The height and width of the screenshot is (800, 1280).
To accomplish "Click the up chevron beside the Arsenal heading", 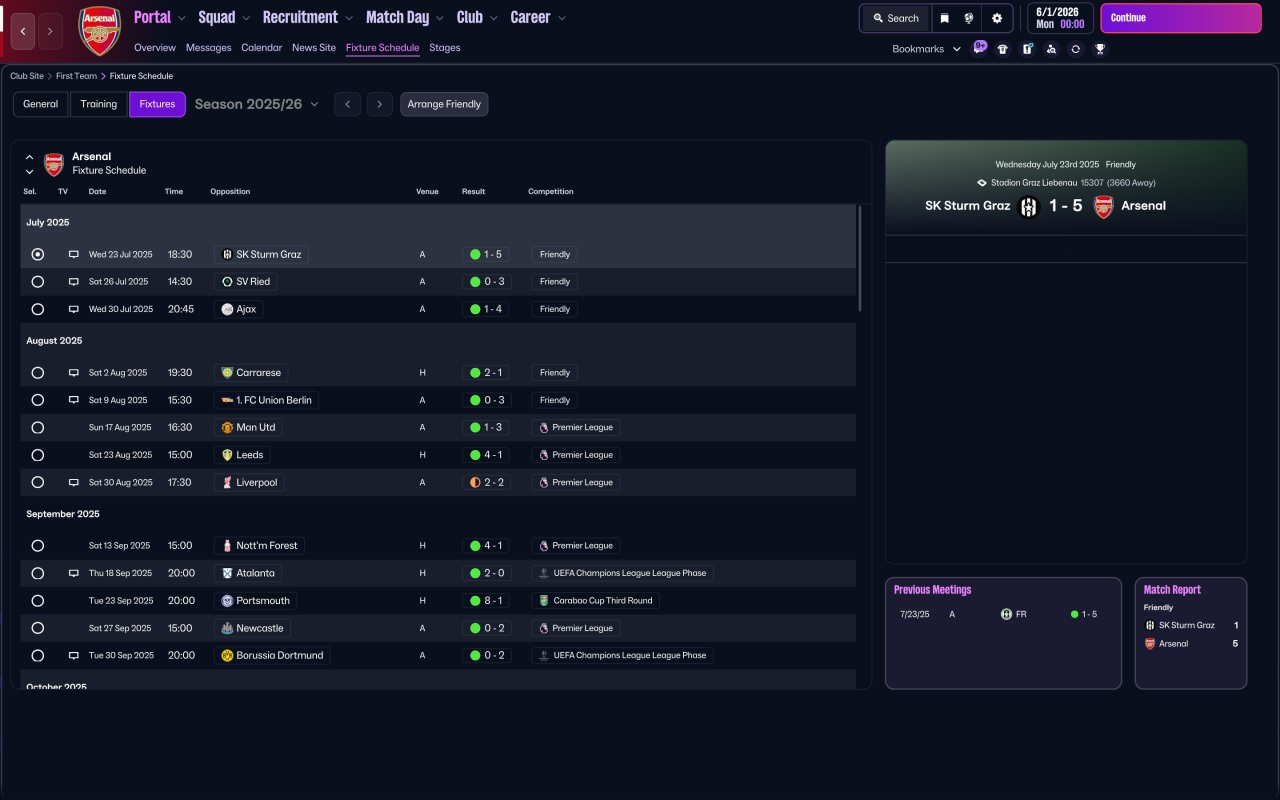I will click(29, 157).
